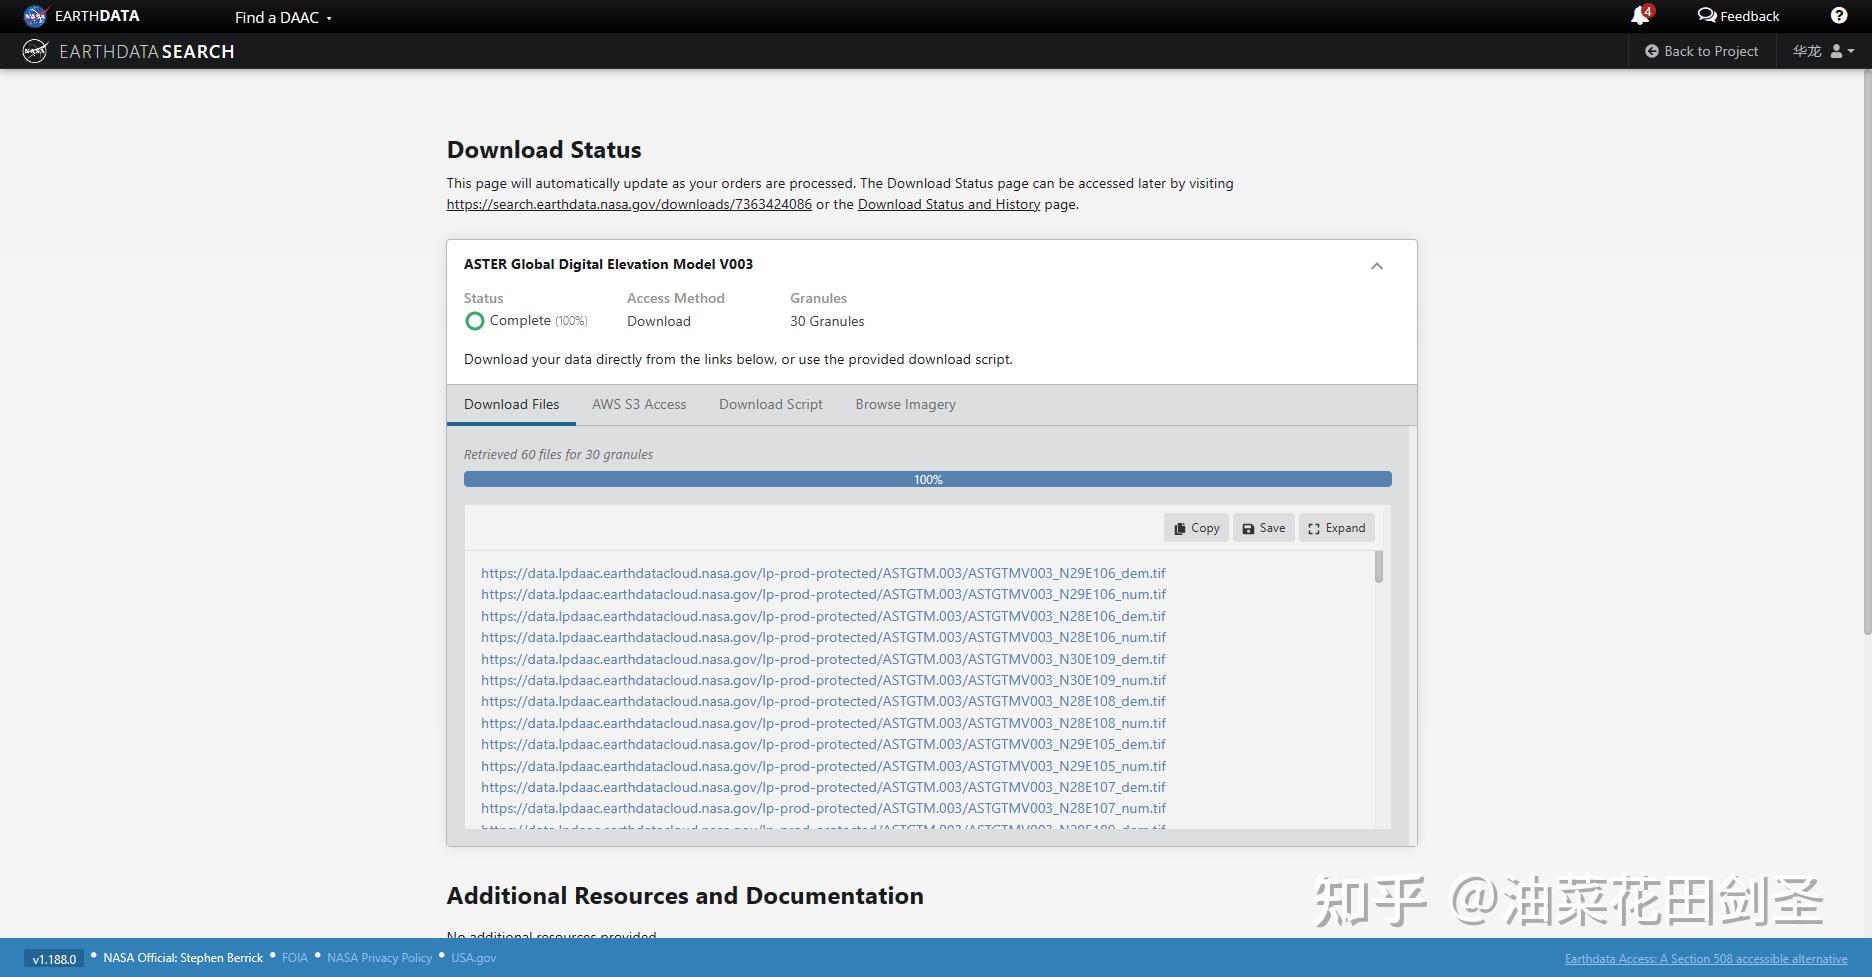The width and height of the screenshot is (1872, 977).
Task: Open the N29E106_dem.tif download link
Action: point(823,573)
